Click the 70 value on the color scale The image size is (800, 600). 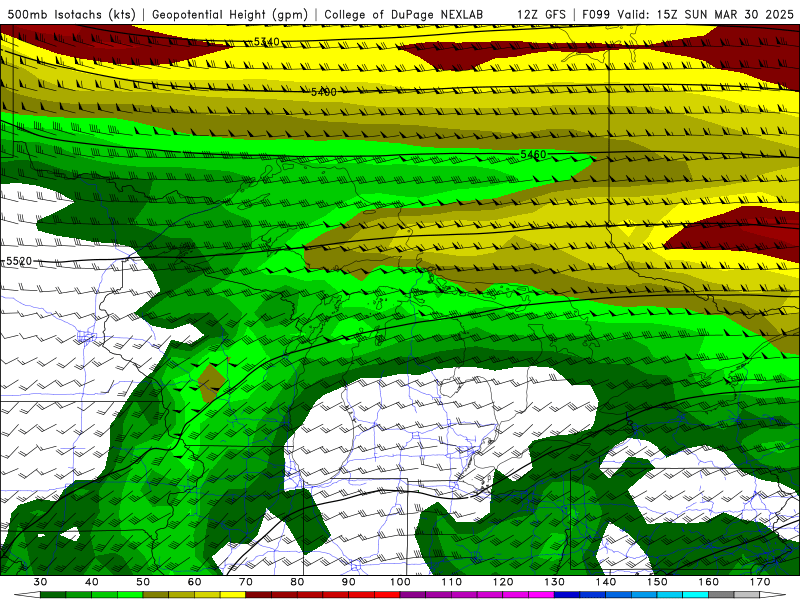[x=246, y=582]
